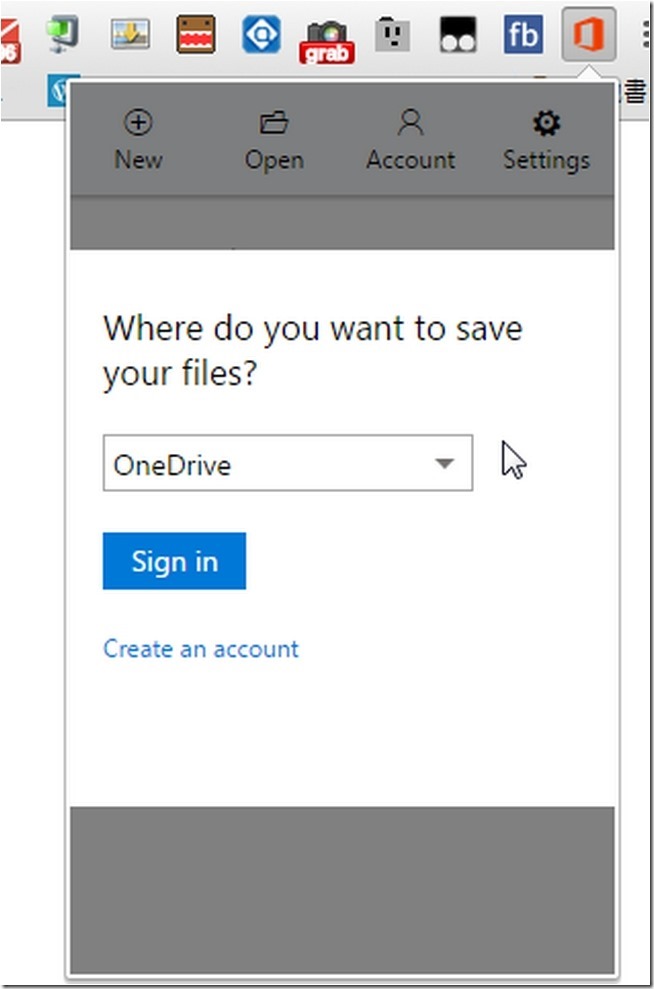Click the picture download extension icon
Screen dimensions: 654x989
pyautogui.click(x=130, y=35)
